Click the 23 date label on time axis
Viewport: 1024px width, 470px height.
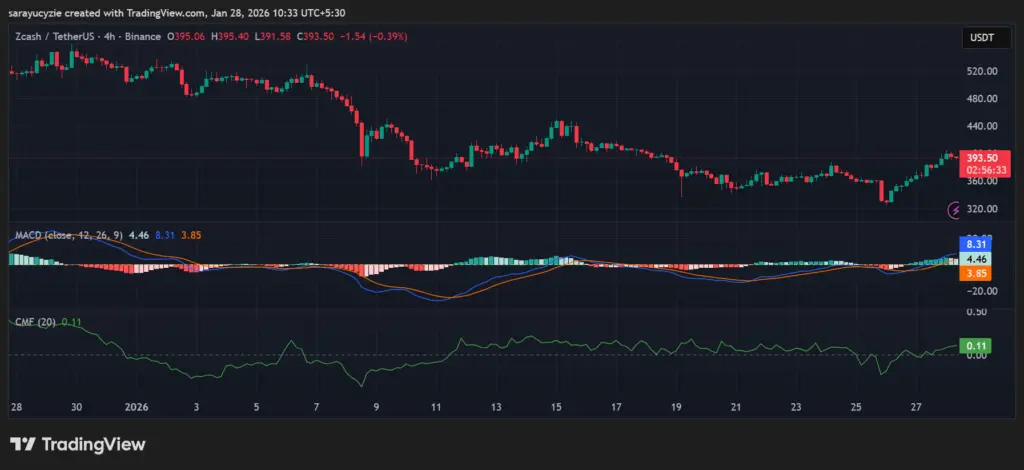click(796, 407)
